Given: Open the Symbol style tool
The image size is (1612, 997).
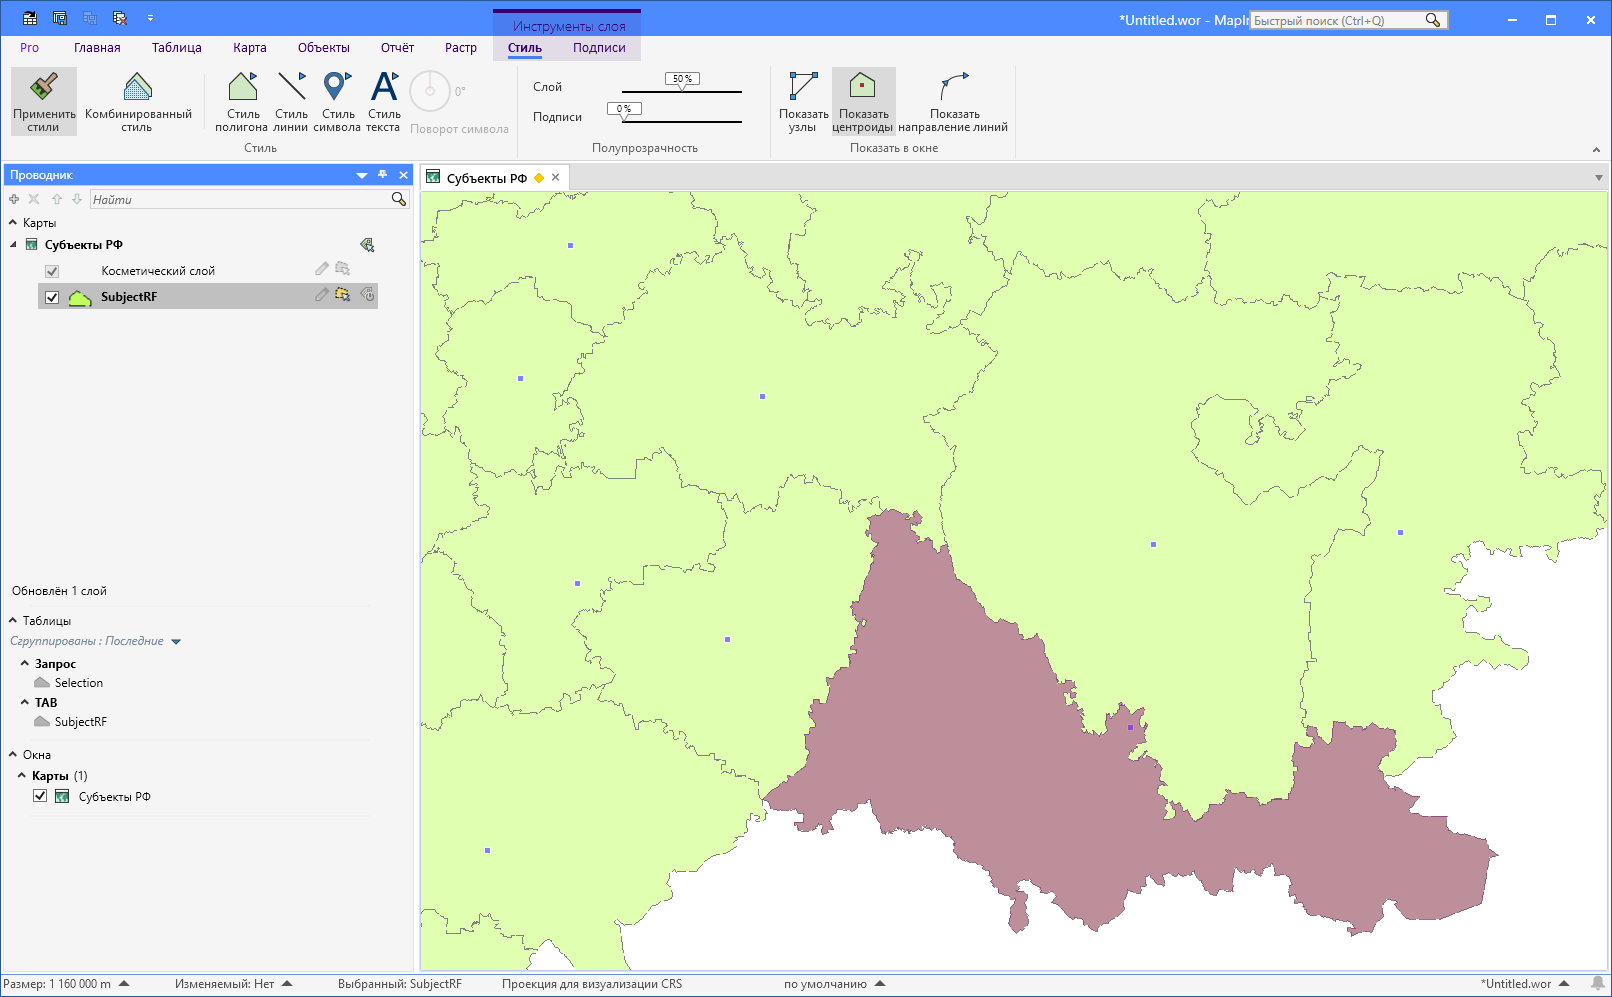Looking at the screenshot, I should point(337,88).
